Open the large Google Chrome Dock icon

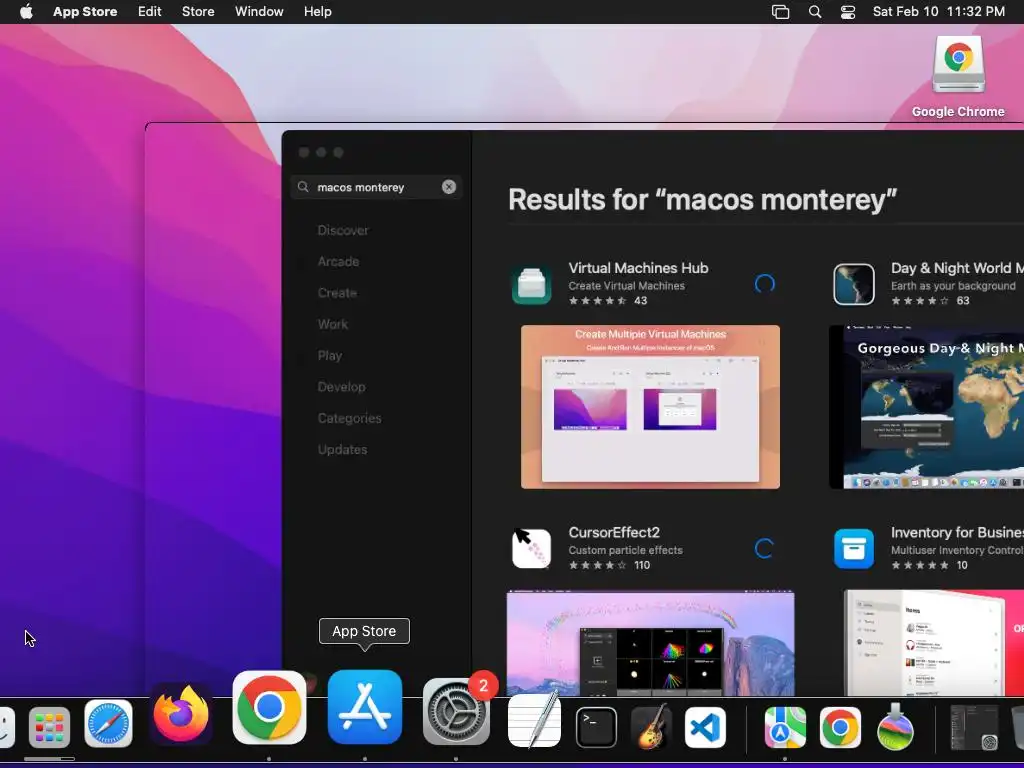pyautogui.click(x=269, y=707)
